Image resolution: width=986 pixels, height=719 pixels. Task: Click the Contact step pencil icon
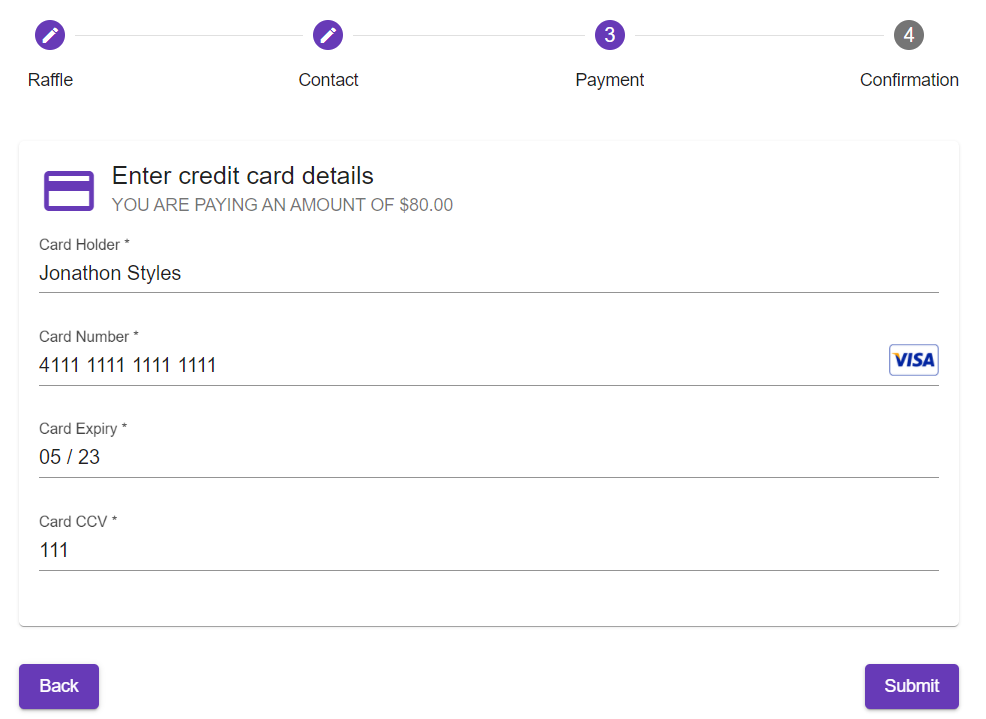[x=328, y=34]
